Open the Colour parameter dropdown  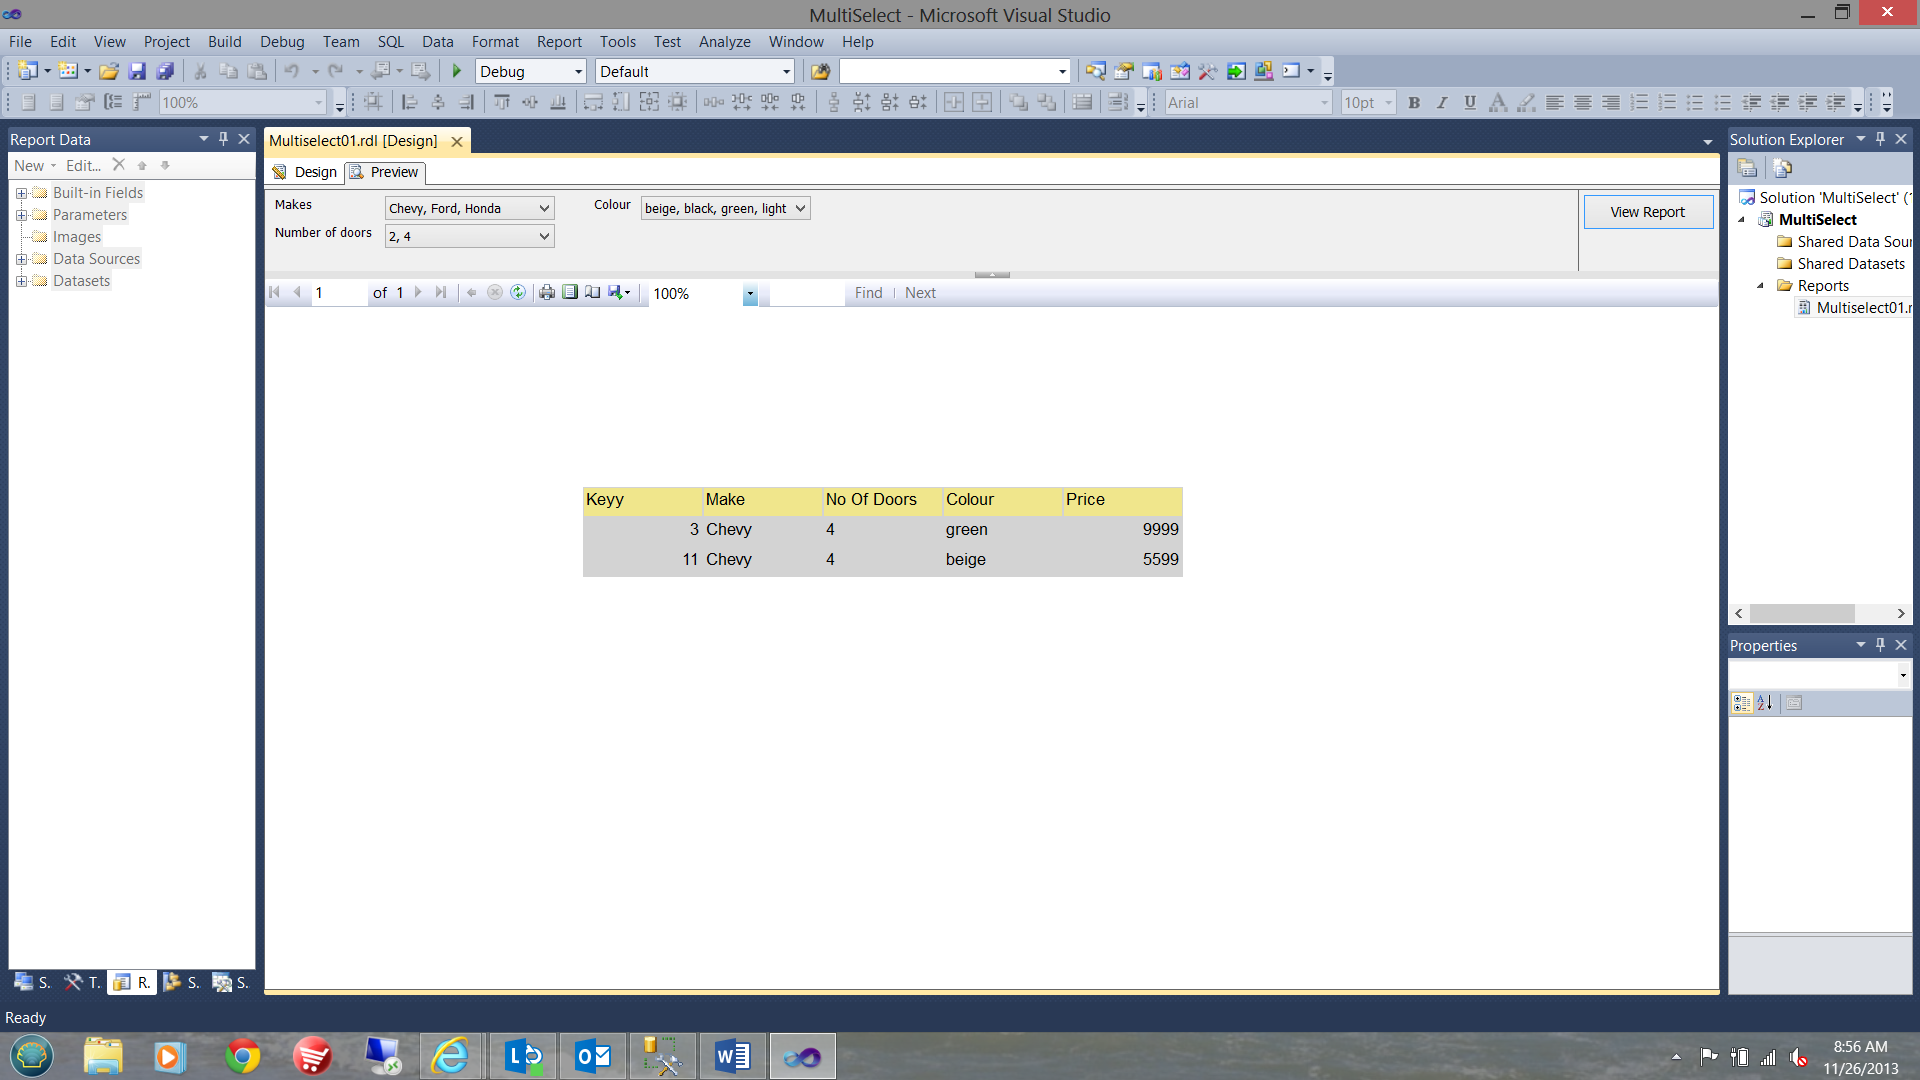800,208
